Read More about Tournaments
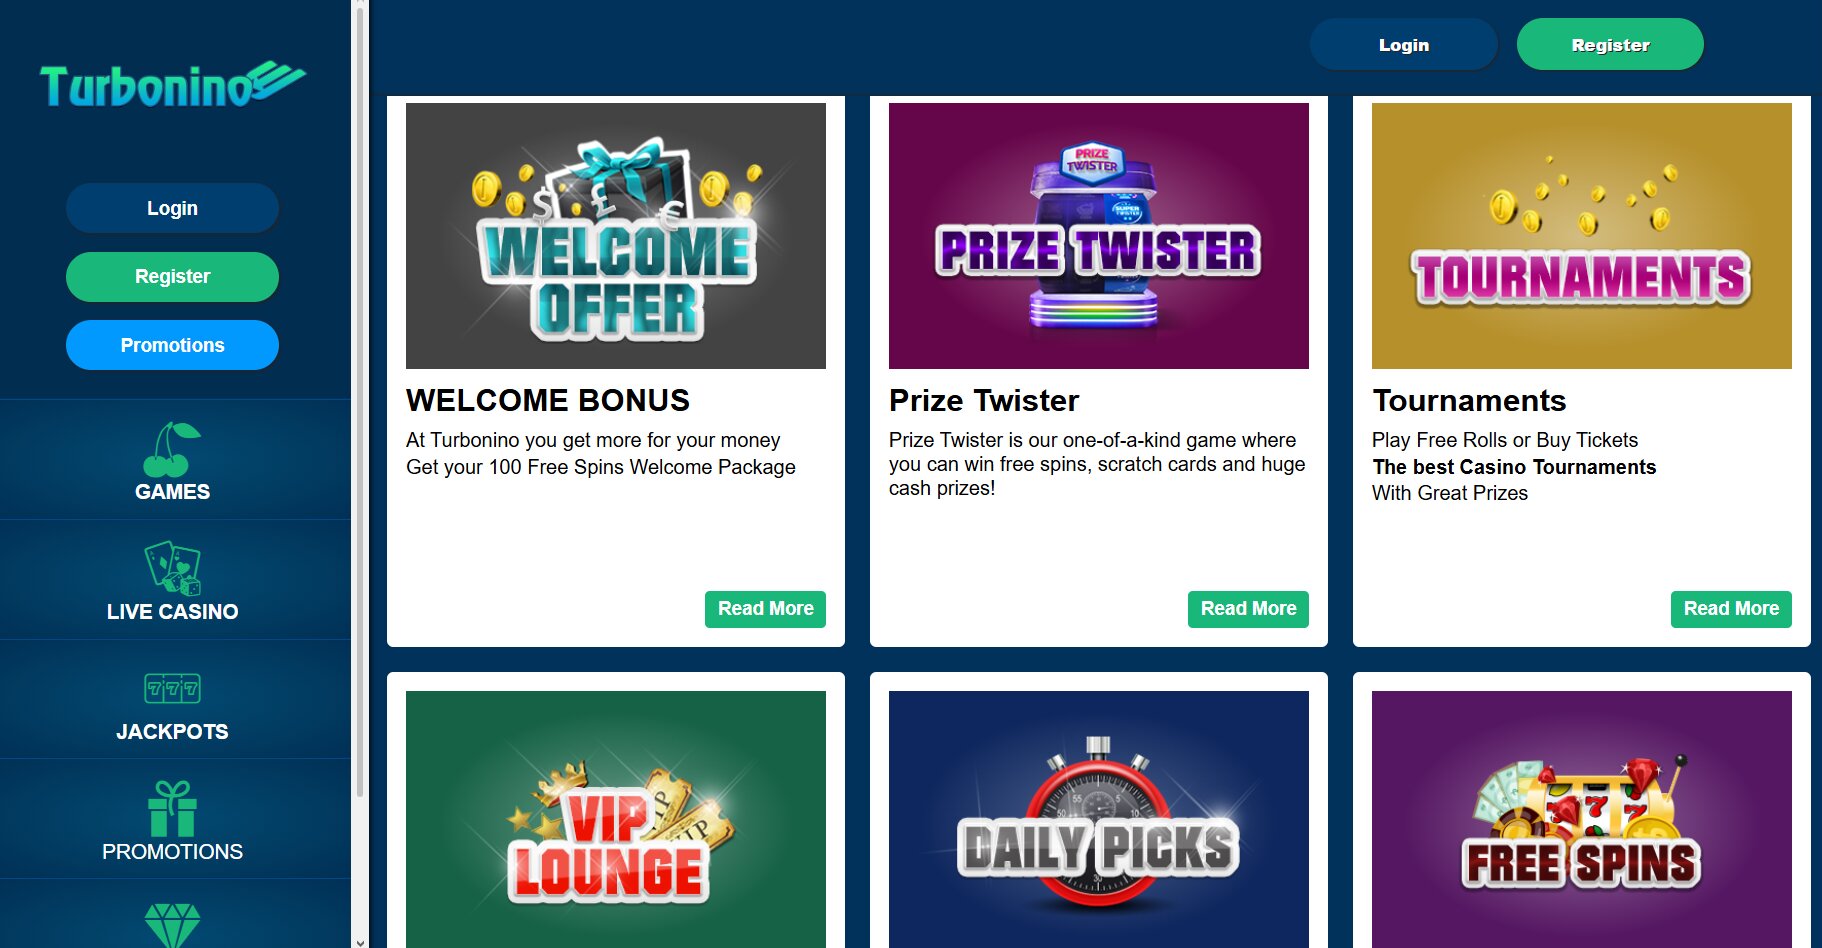The width and height of the screenshot is (1822, 948). 1731,609
